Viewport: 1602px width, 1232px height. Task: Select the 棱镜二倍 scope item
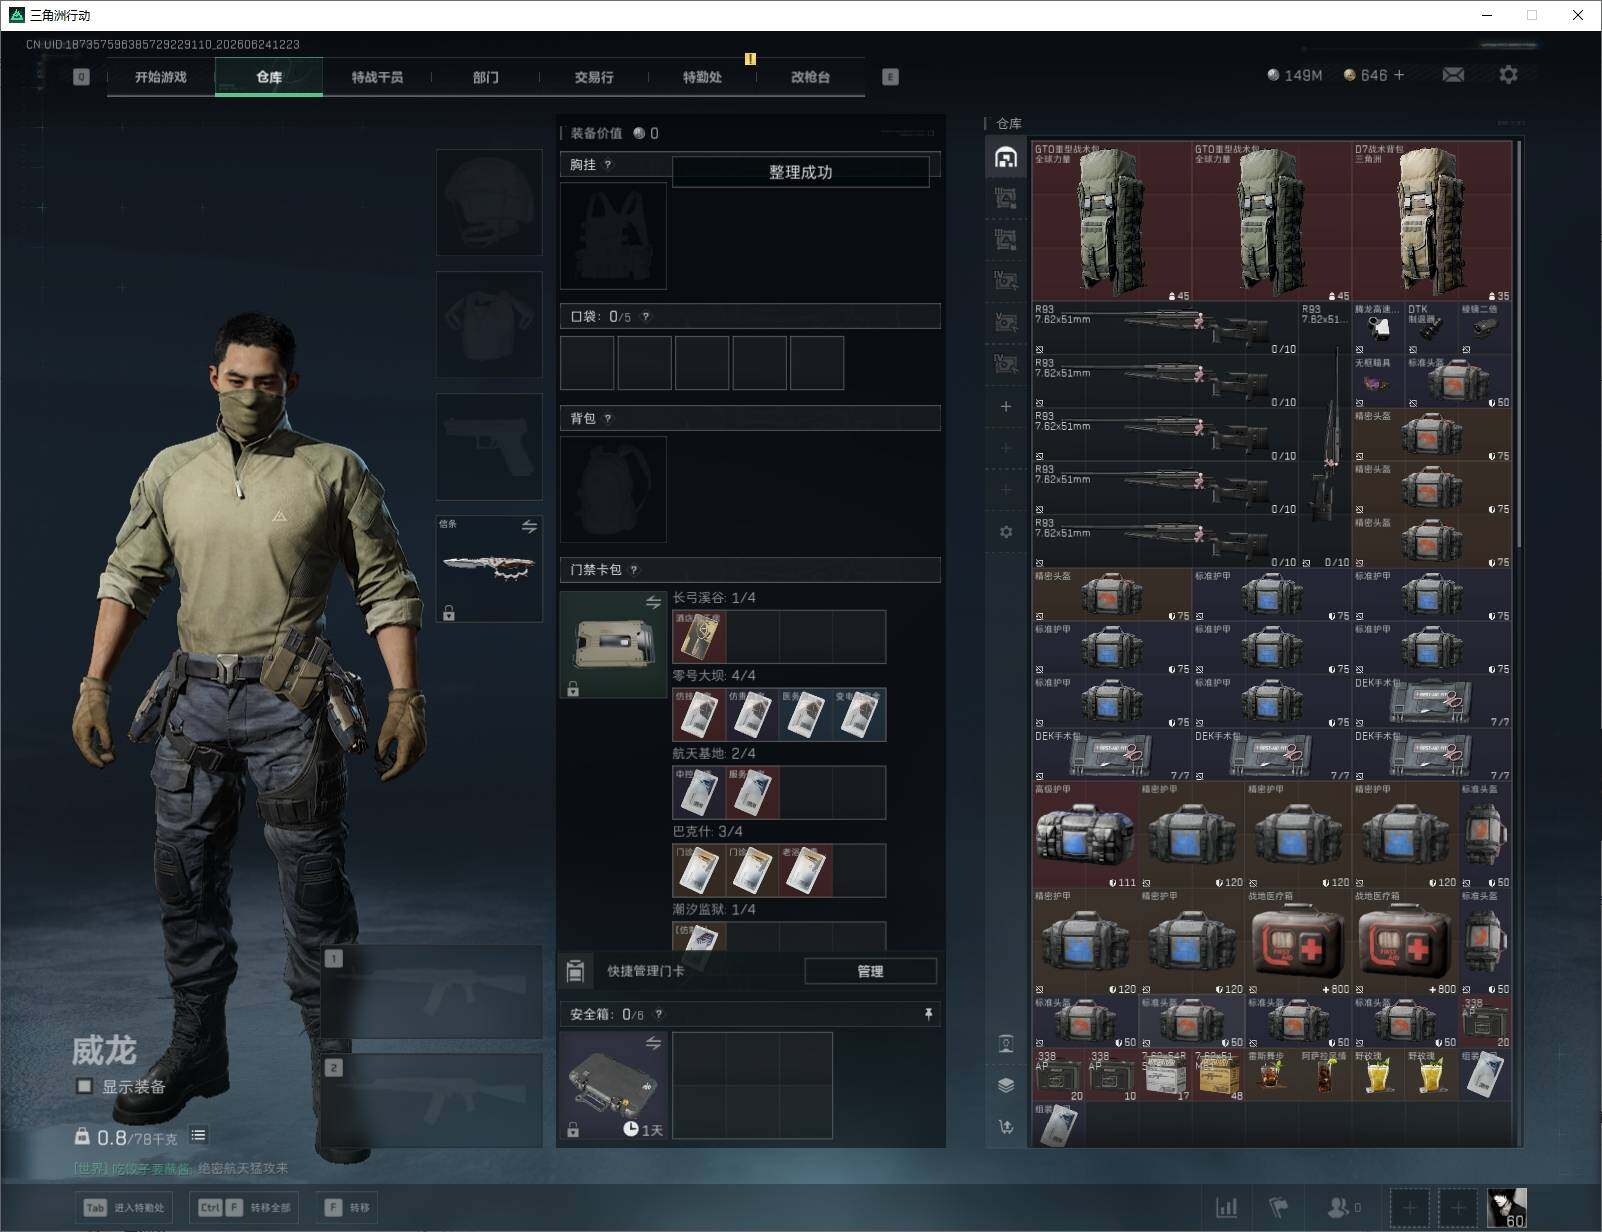(x=1485, y=329)
